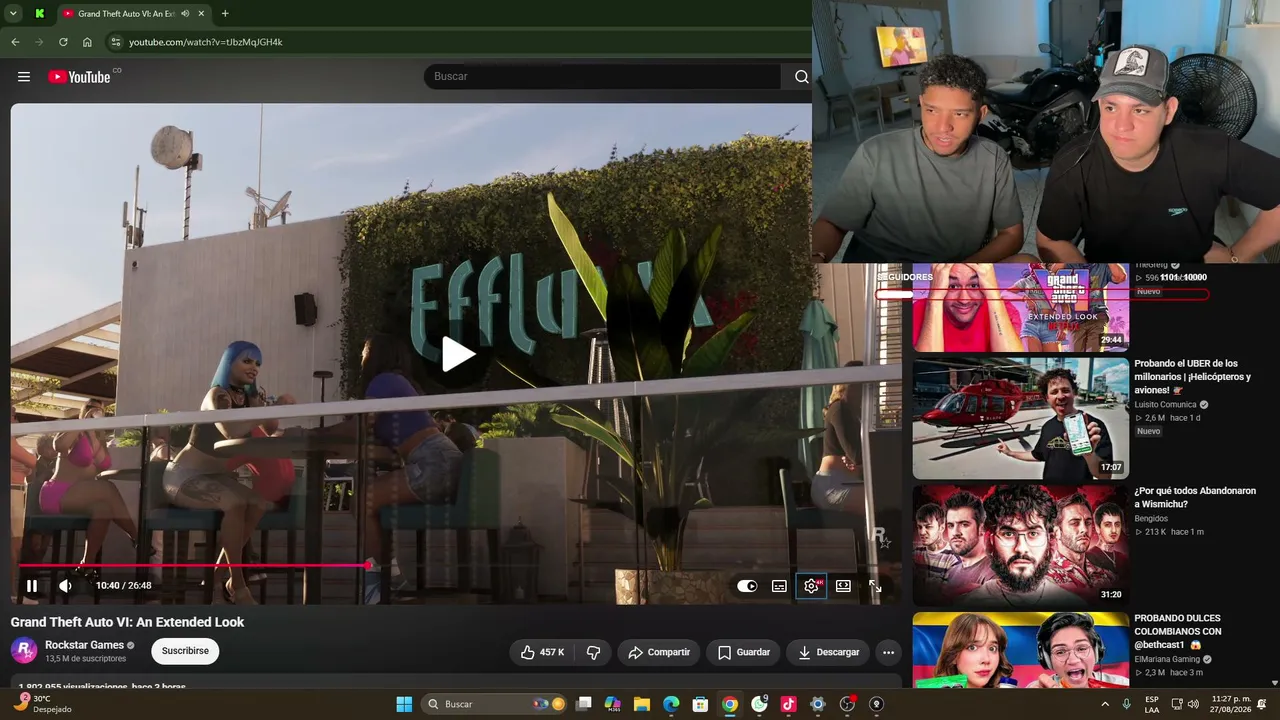Screen dimensions: 1280x720
Task: Open File Explorer from the taskbar
Action: (x=642, y=704)
